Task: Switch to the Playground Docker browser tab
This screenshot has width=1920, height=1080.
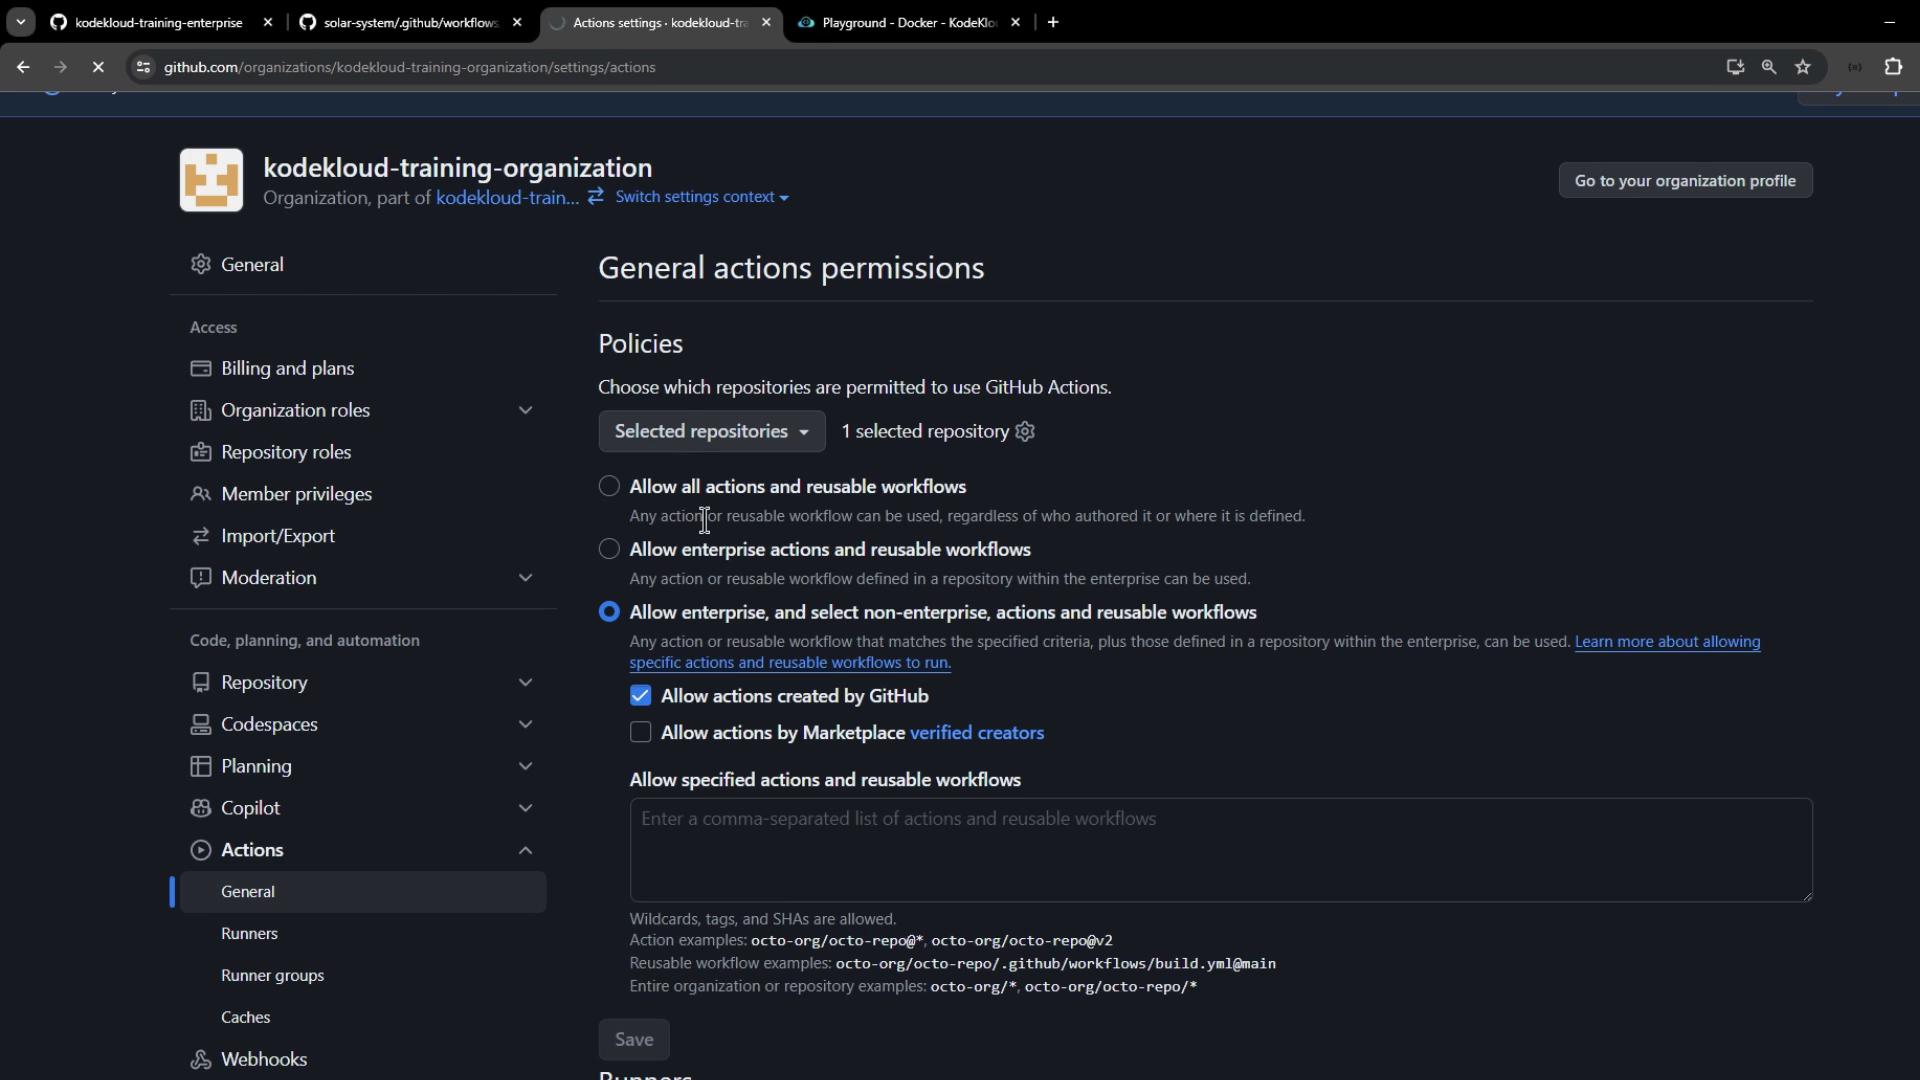Action: pos(907,22)
